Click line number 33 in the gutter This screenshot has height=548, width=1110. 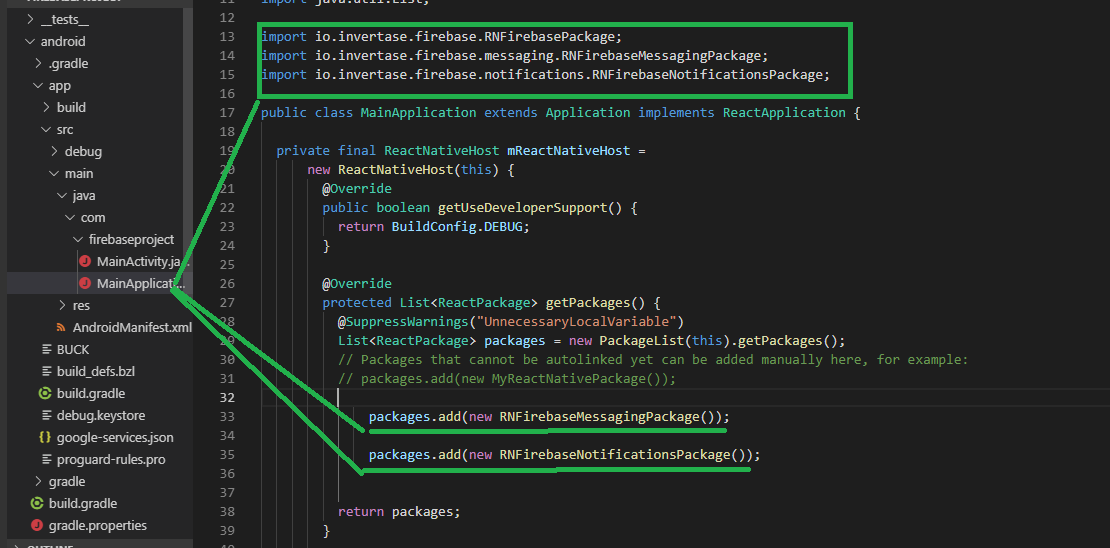227,417
